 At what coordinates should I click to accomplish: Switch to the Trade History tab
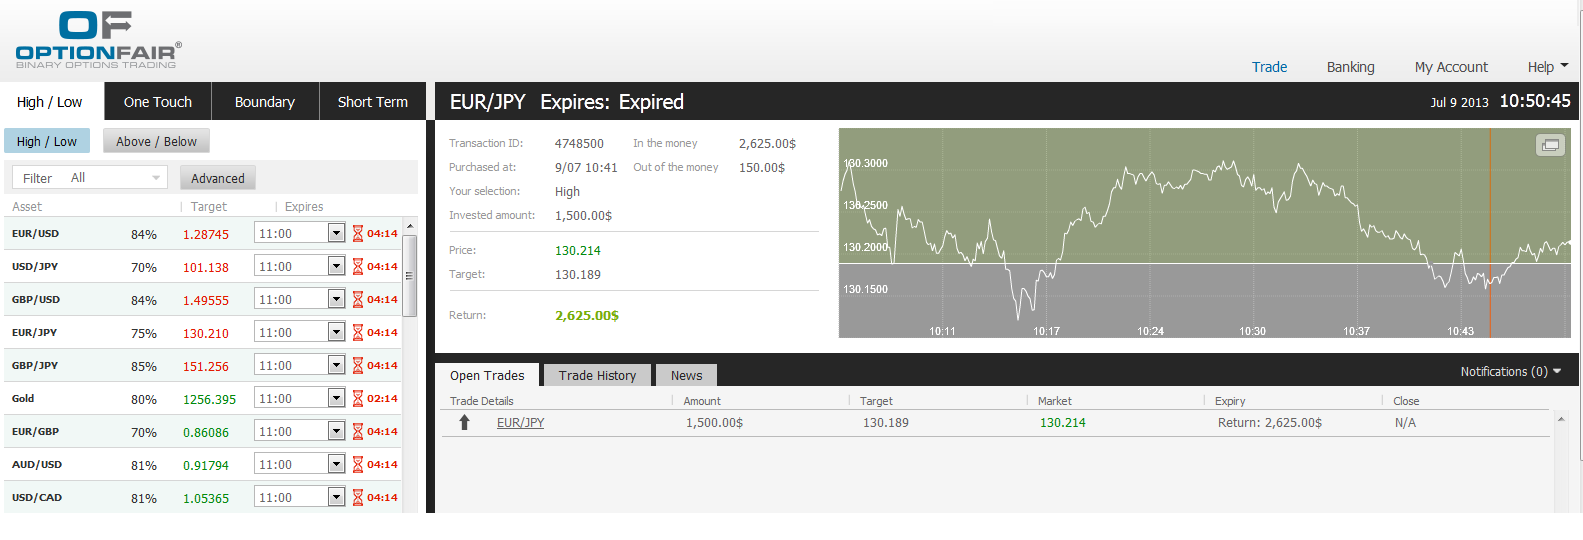597,376
